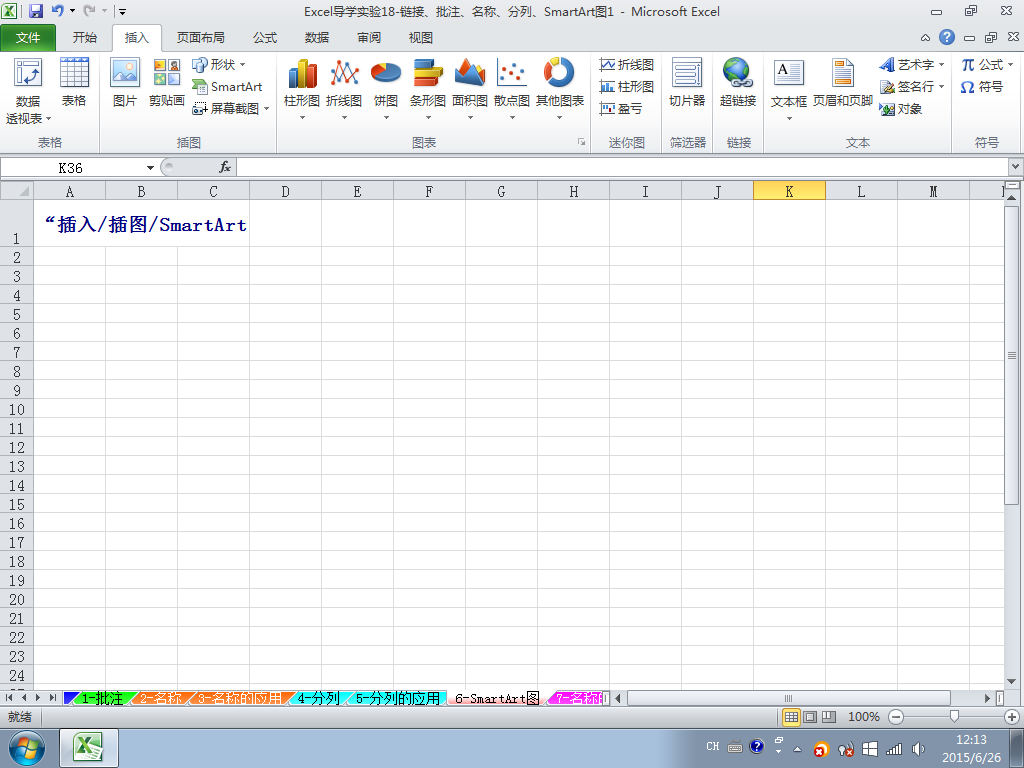Insert a Symbol (Ω)
Screen dimensions: 1024x768
click(x=982, y=86)
